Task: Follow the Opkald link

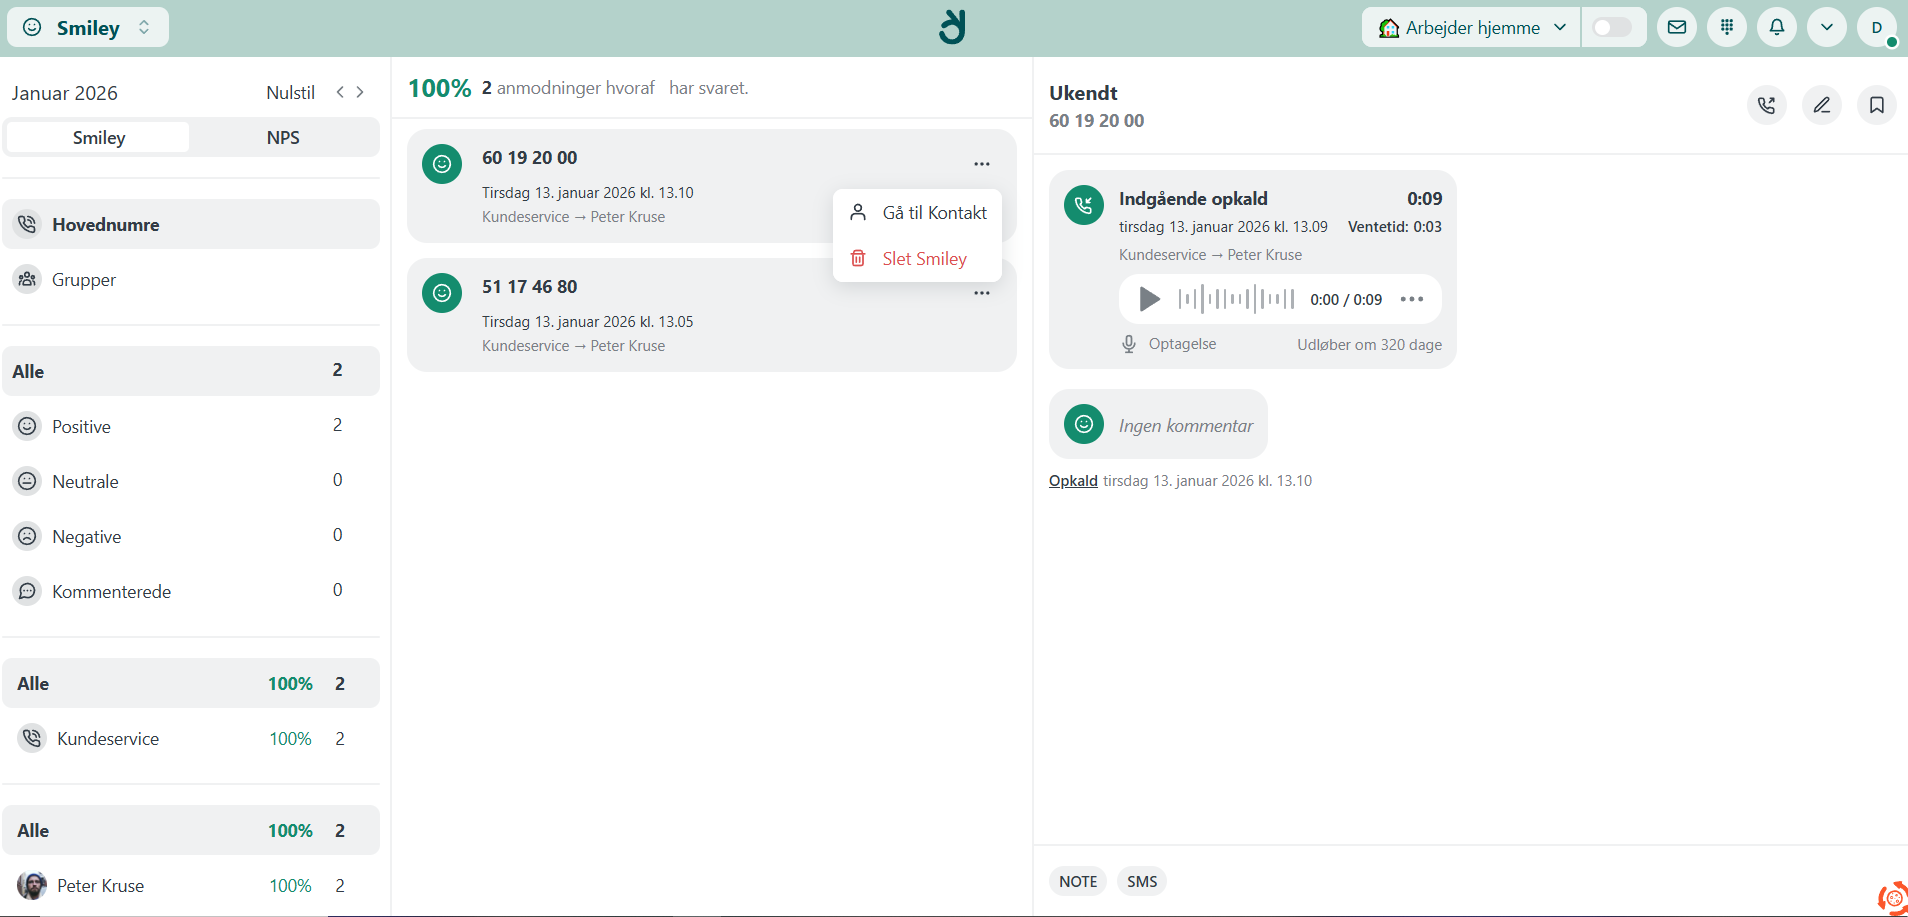Action: (1073, 481)
